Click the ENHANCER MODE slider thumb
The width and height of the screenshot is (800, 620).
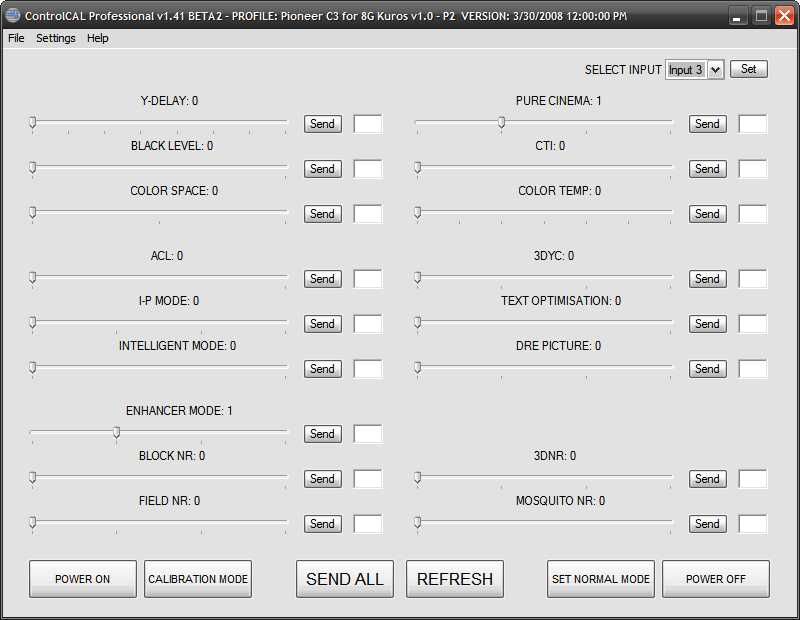[117, 433]
